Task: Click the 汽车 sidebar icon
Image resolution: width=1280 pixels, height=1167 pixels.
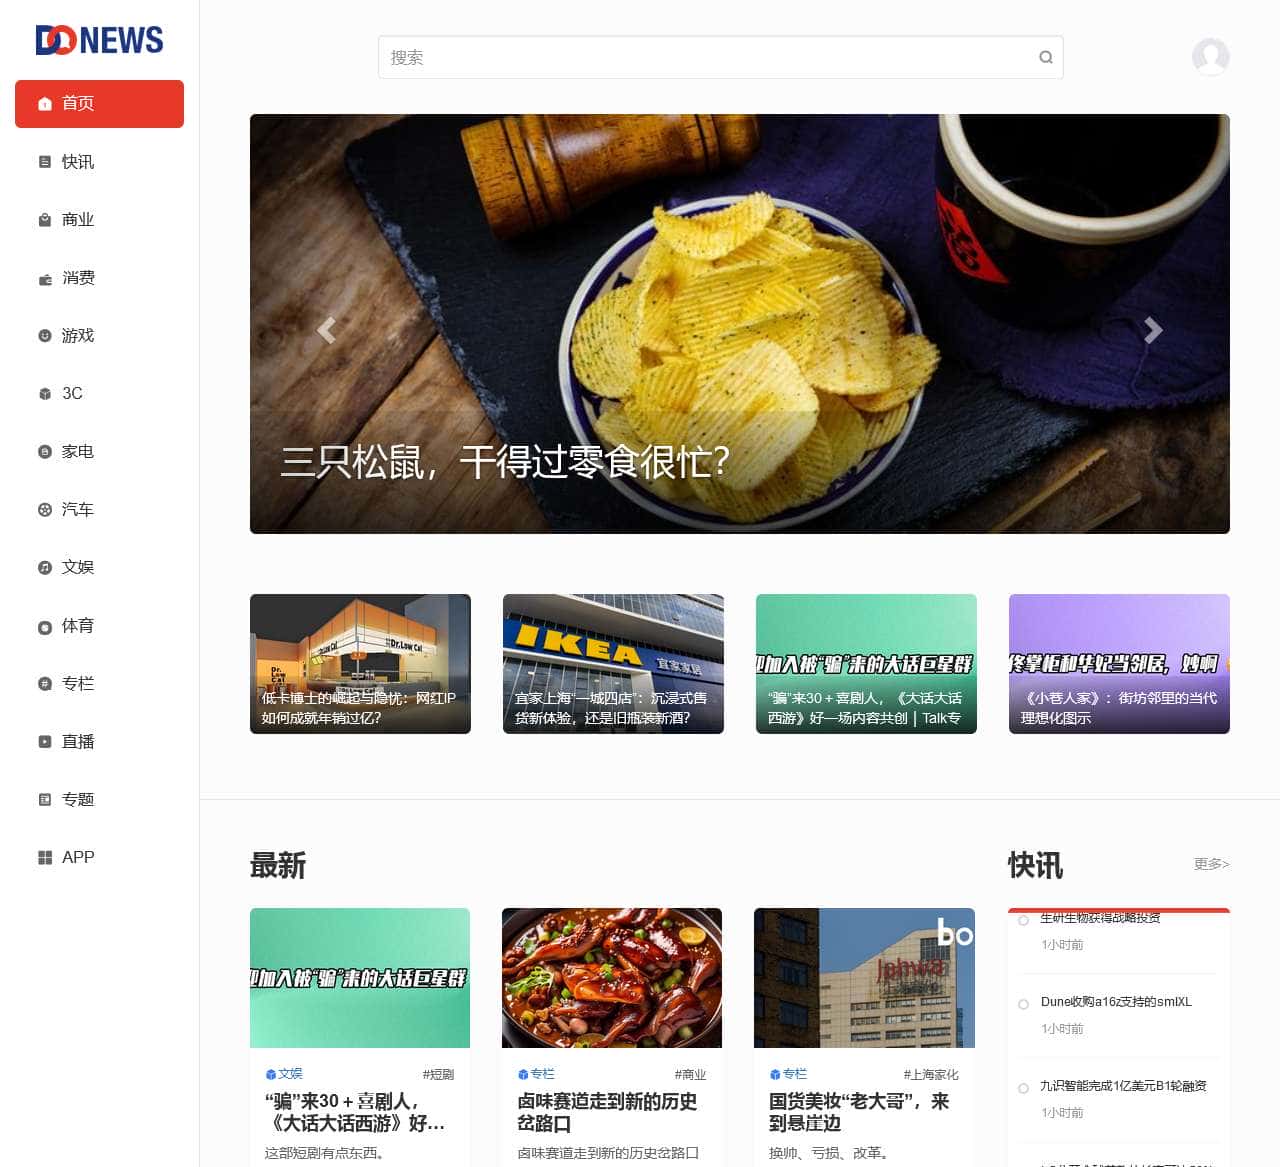Action: [x=45, y=510]
